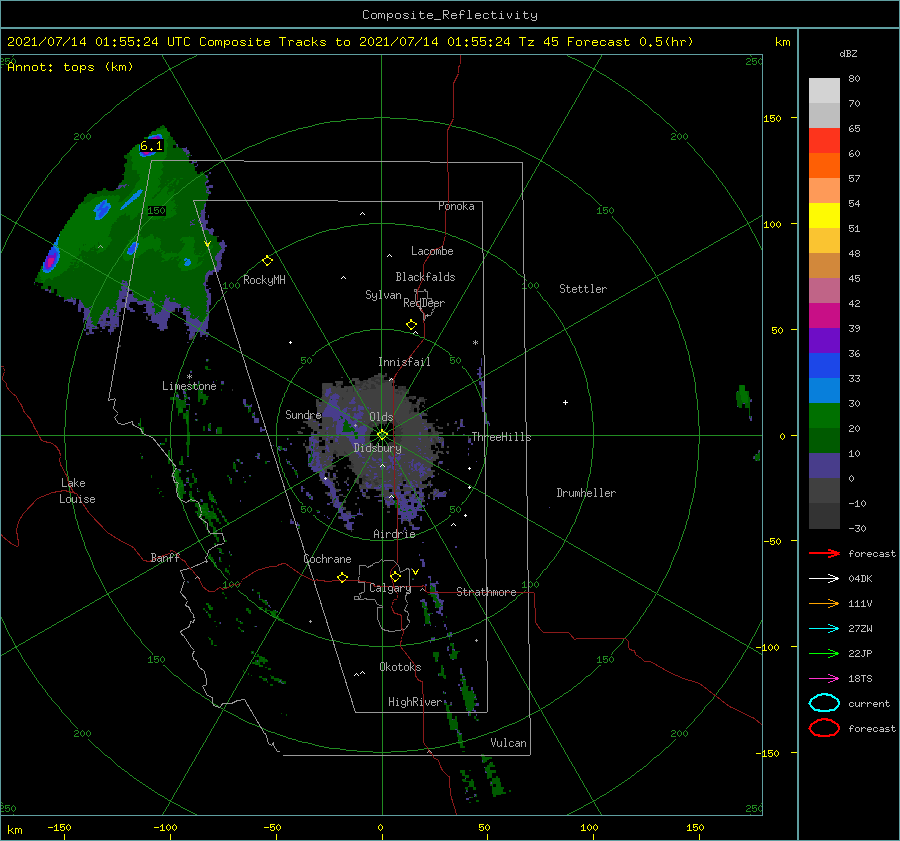Select the Vulcan label
Image resolution: width=900 pixels, height=841 pixels.
[x=508, y=743]
